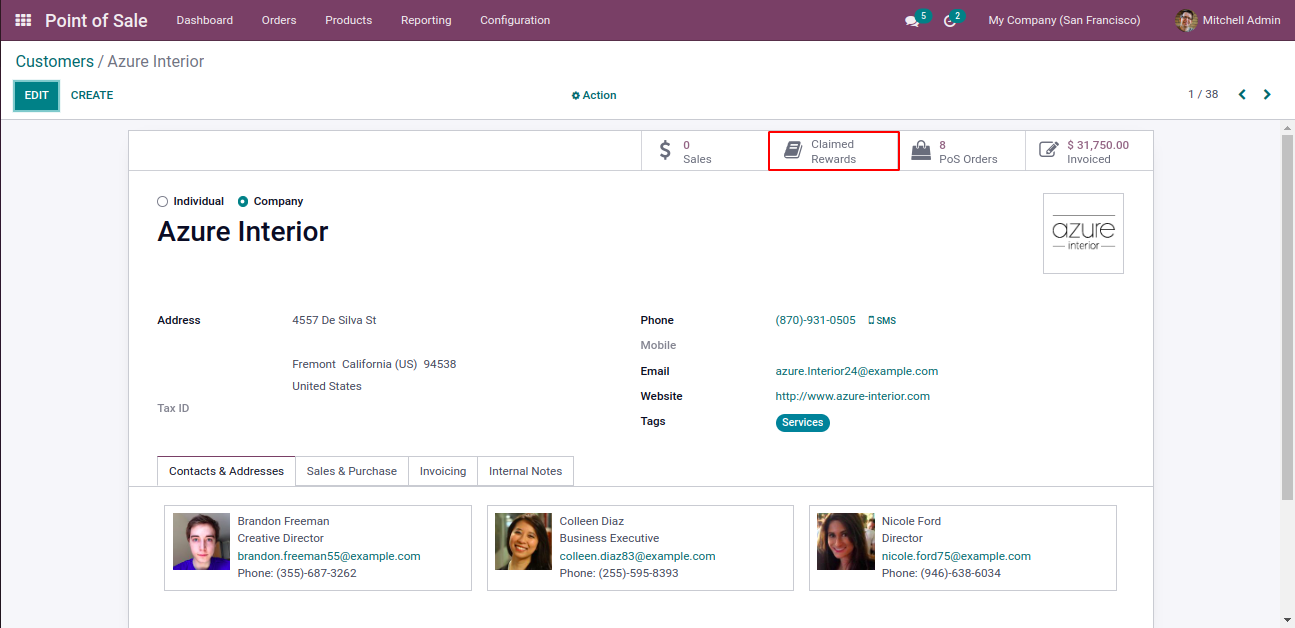Open Brandon Freeman's contact photo

201,542
